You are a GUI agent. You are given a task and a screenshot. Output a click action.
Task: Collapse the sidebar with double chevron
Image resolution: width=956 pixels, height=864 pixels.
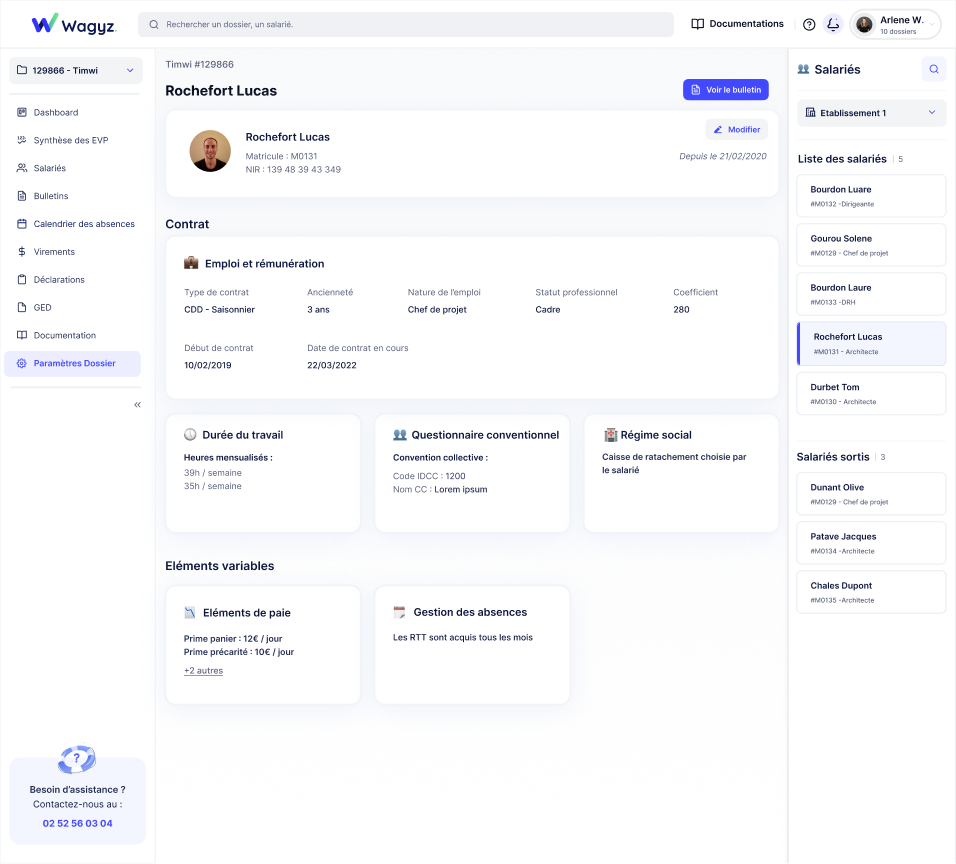(137, 405)
